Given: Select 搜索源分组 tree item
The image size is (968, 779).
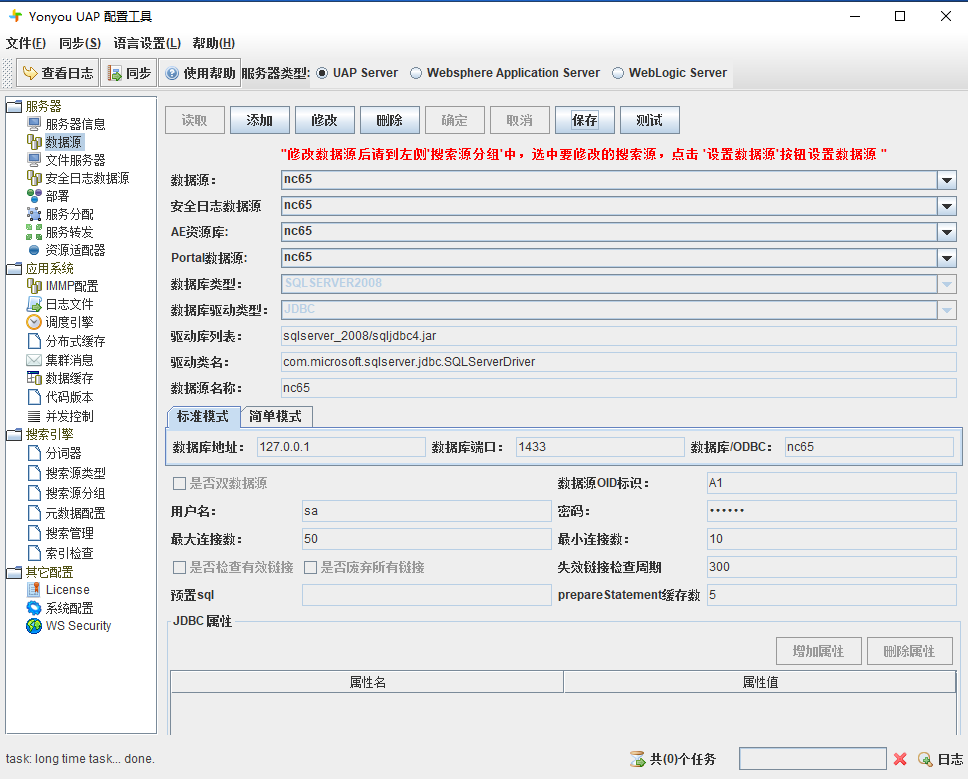Looking at the screenshot, I should coord(75,493).
